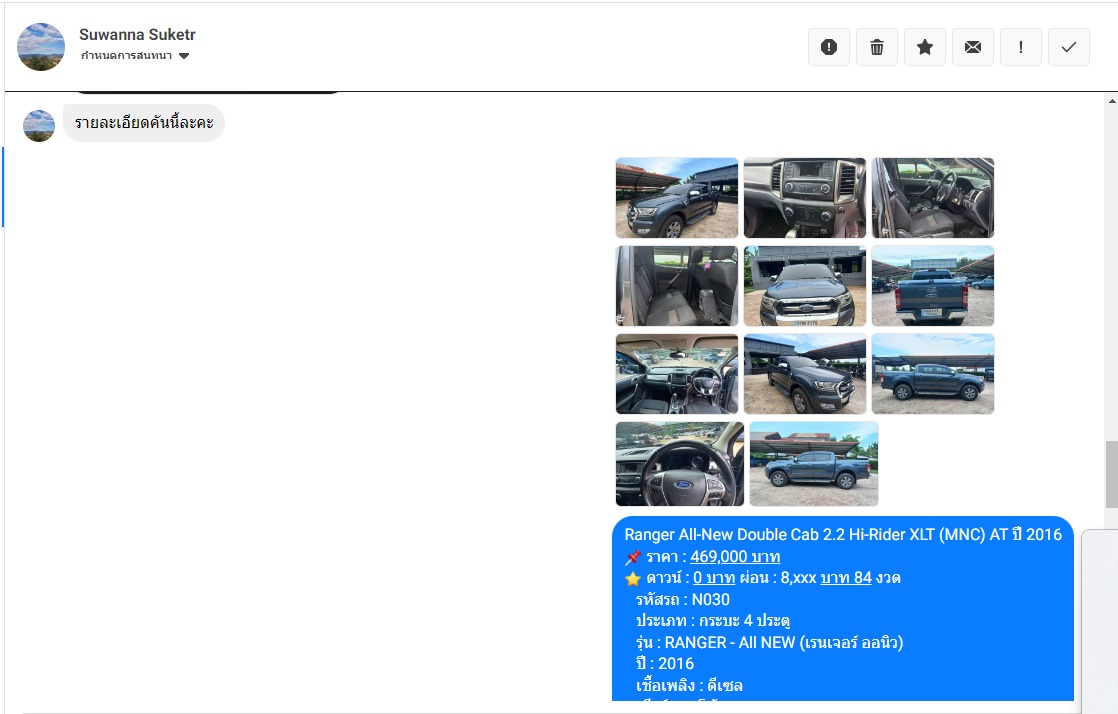Select the text line "ปี : 2016"

pos(665,663)
